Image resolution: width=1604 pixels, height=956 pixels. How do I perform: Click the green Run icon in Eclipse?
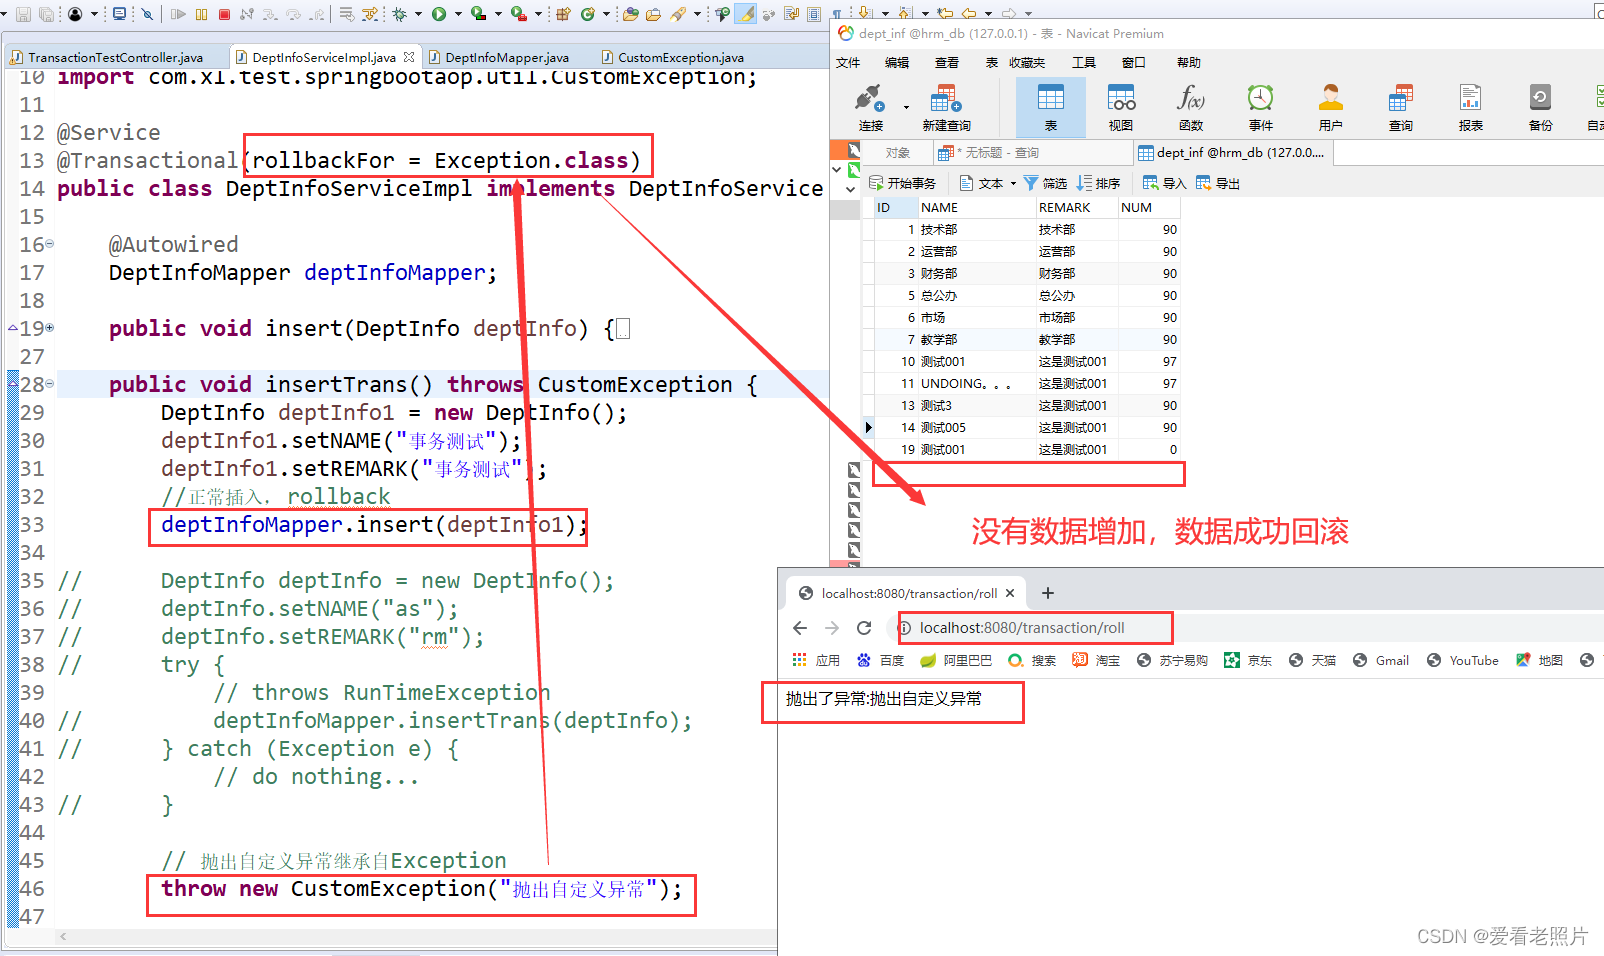pos(439,14)
